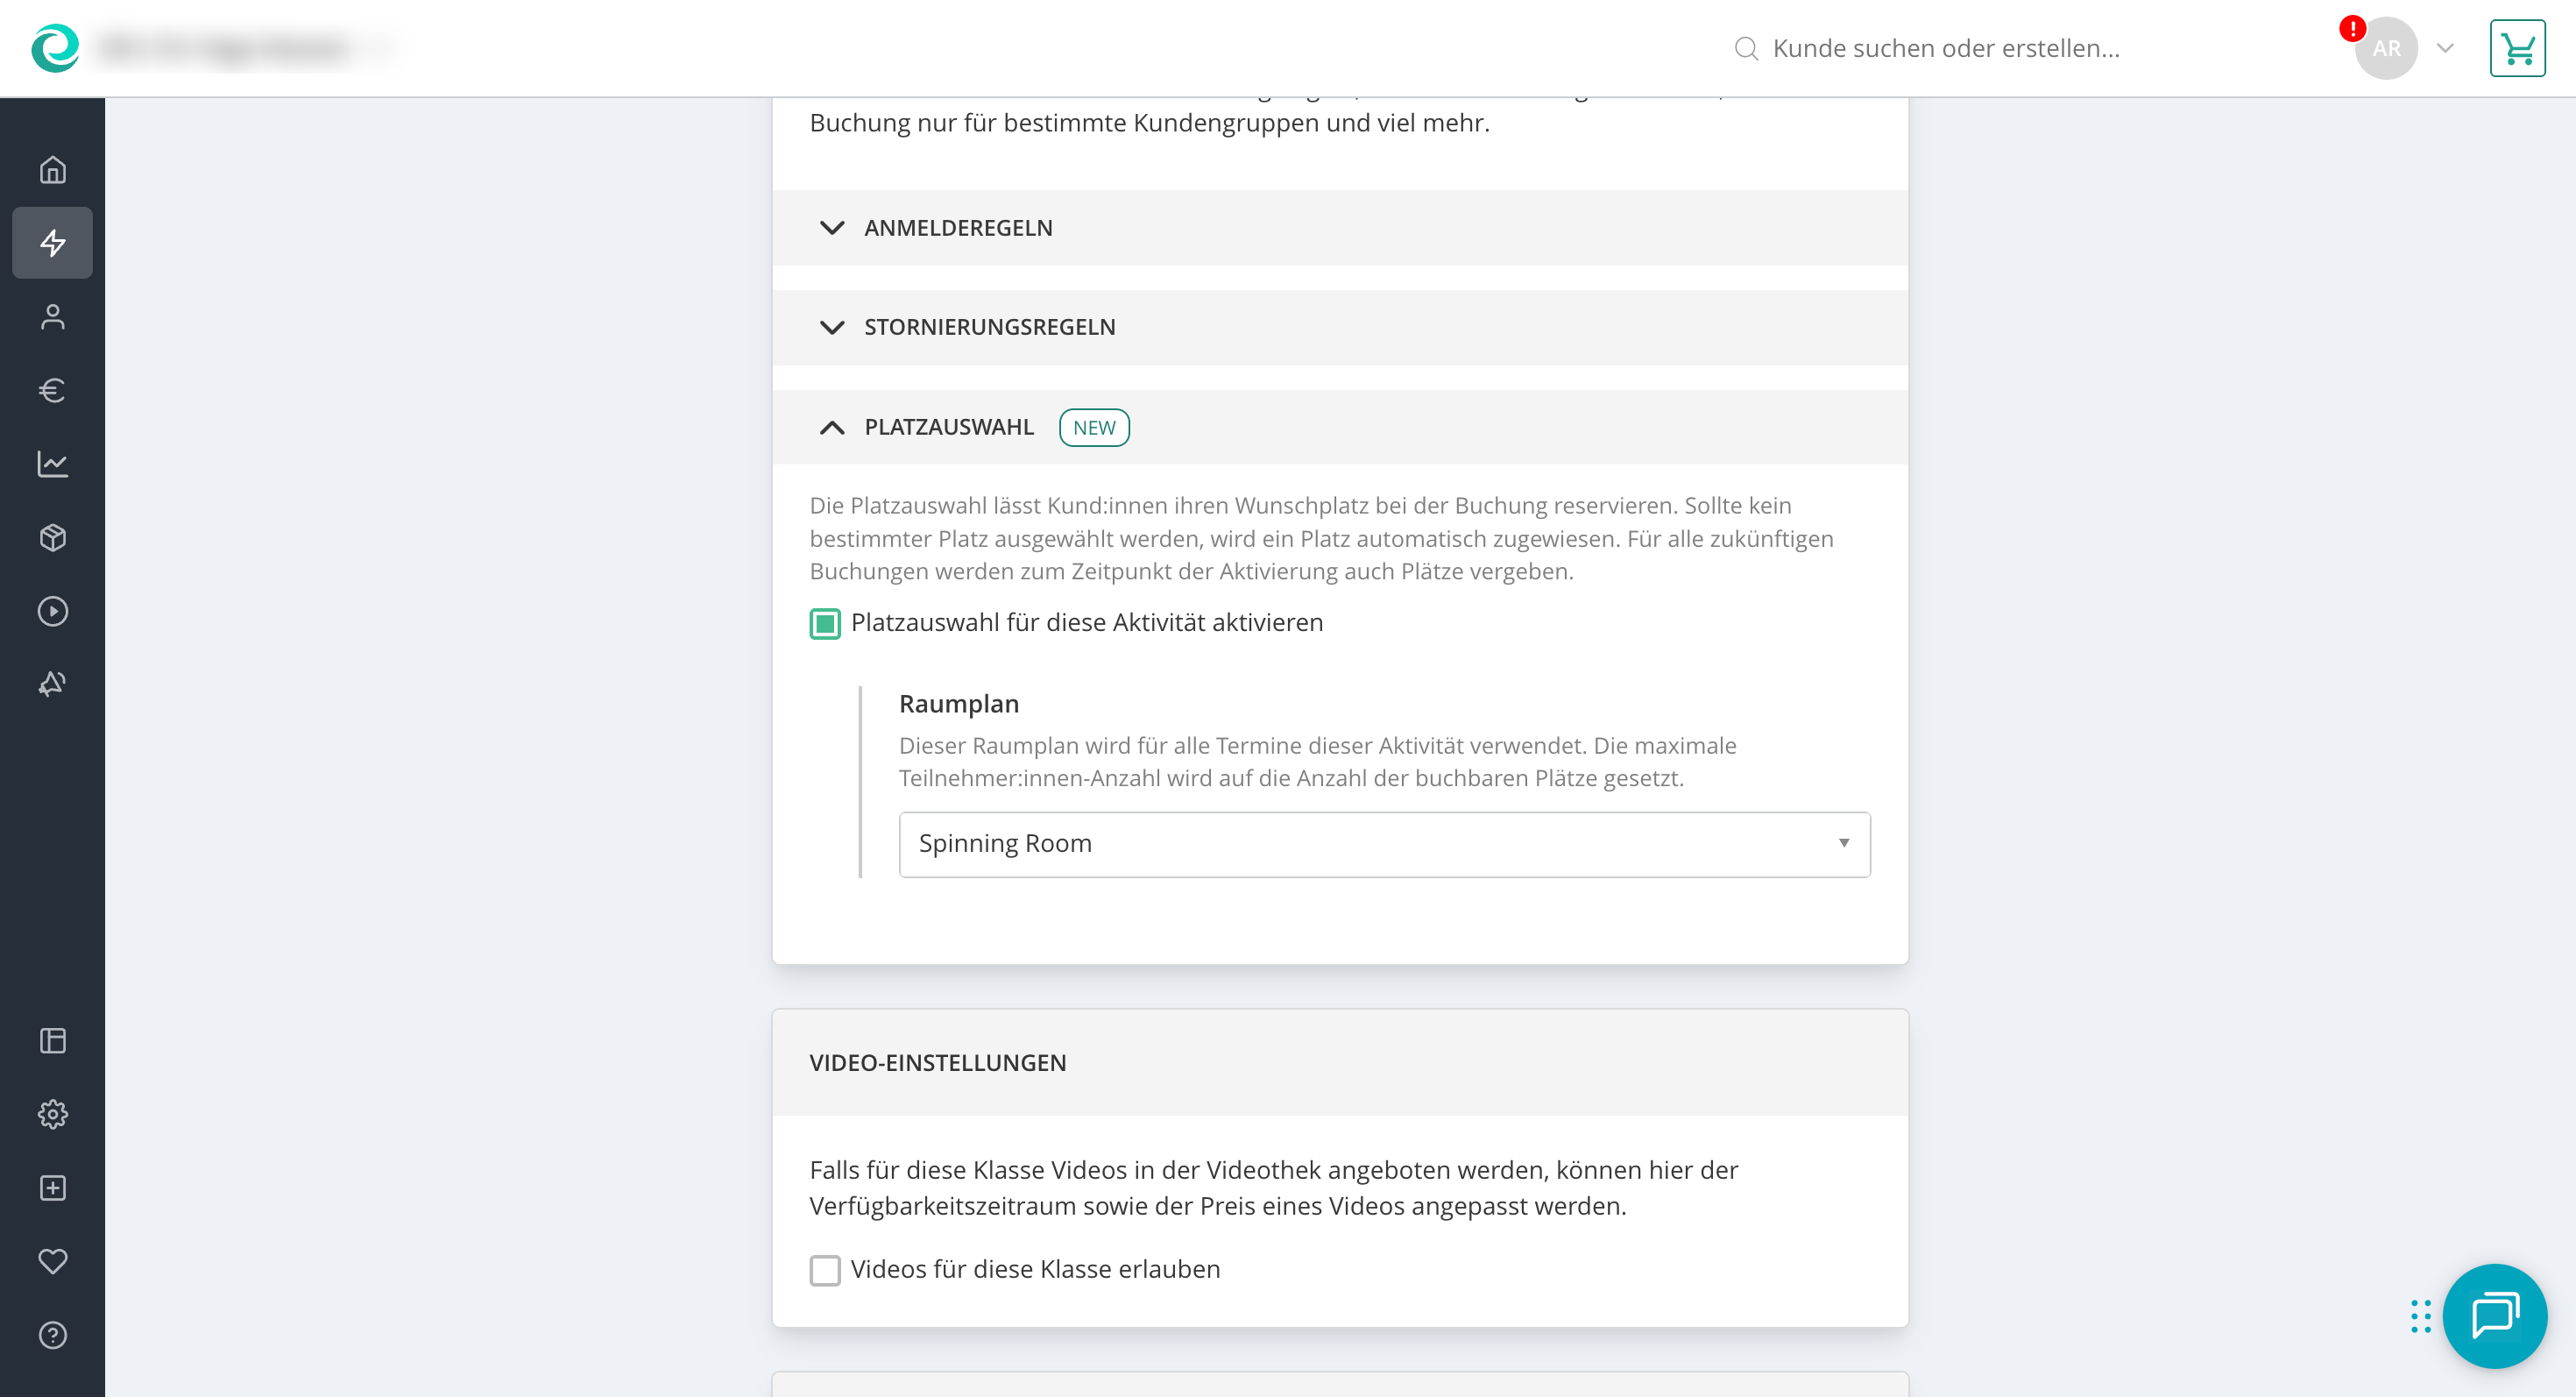Uncheck Platzauswahl für diese Aktivität aktivieren
The width and height of the screenshot is (2576, 1397).
(x=825, y=624)
